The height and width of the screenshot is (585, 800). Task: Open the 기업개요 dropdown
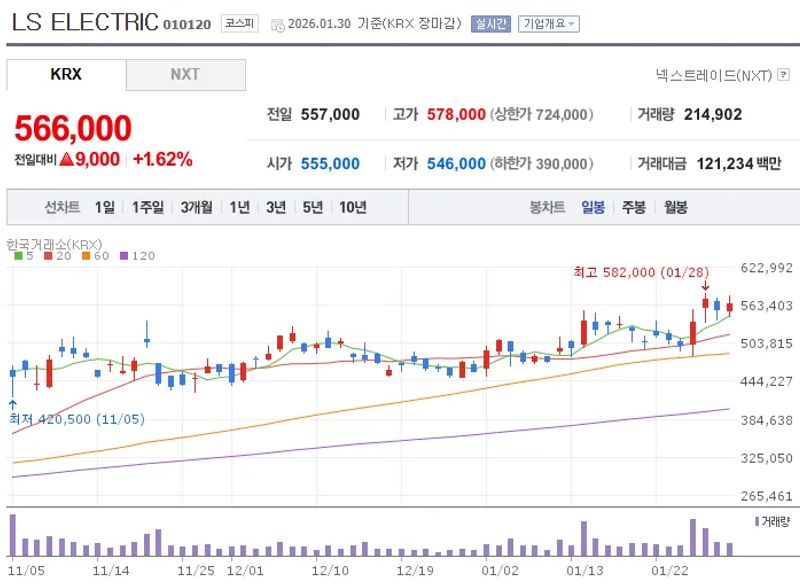click(x=548, y=24)
